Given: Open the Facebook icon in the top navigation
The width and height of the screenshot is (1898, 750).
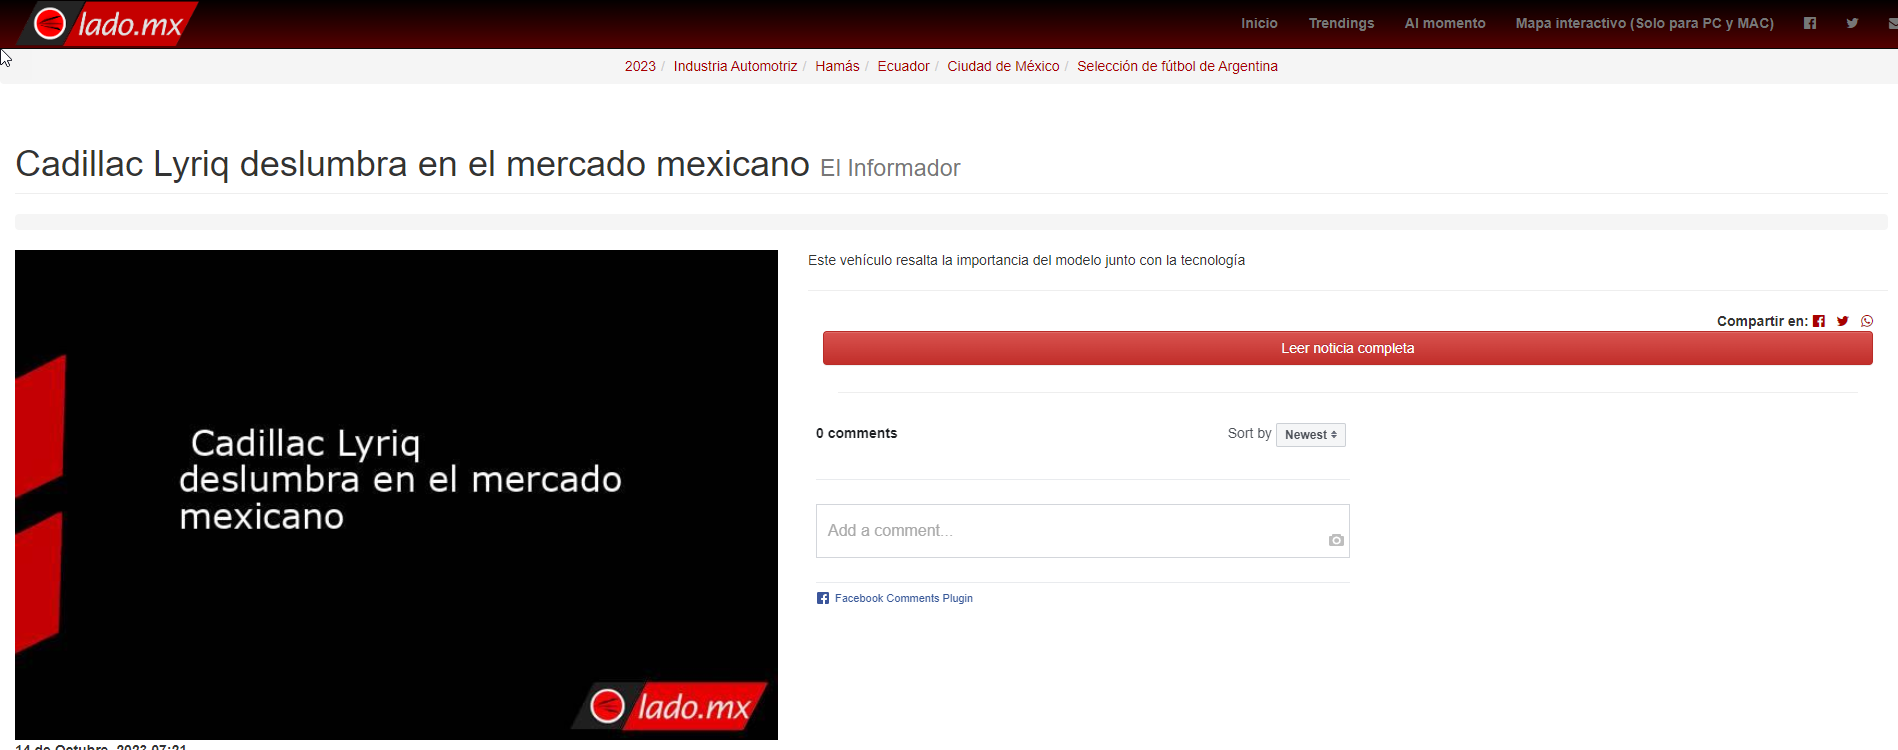Looking at the screenshot, I should point(1810,23).
